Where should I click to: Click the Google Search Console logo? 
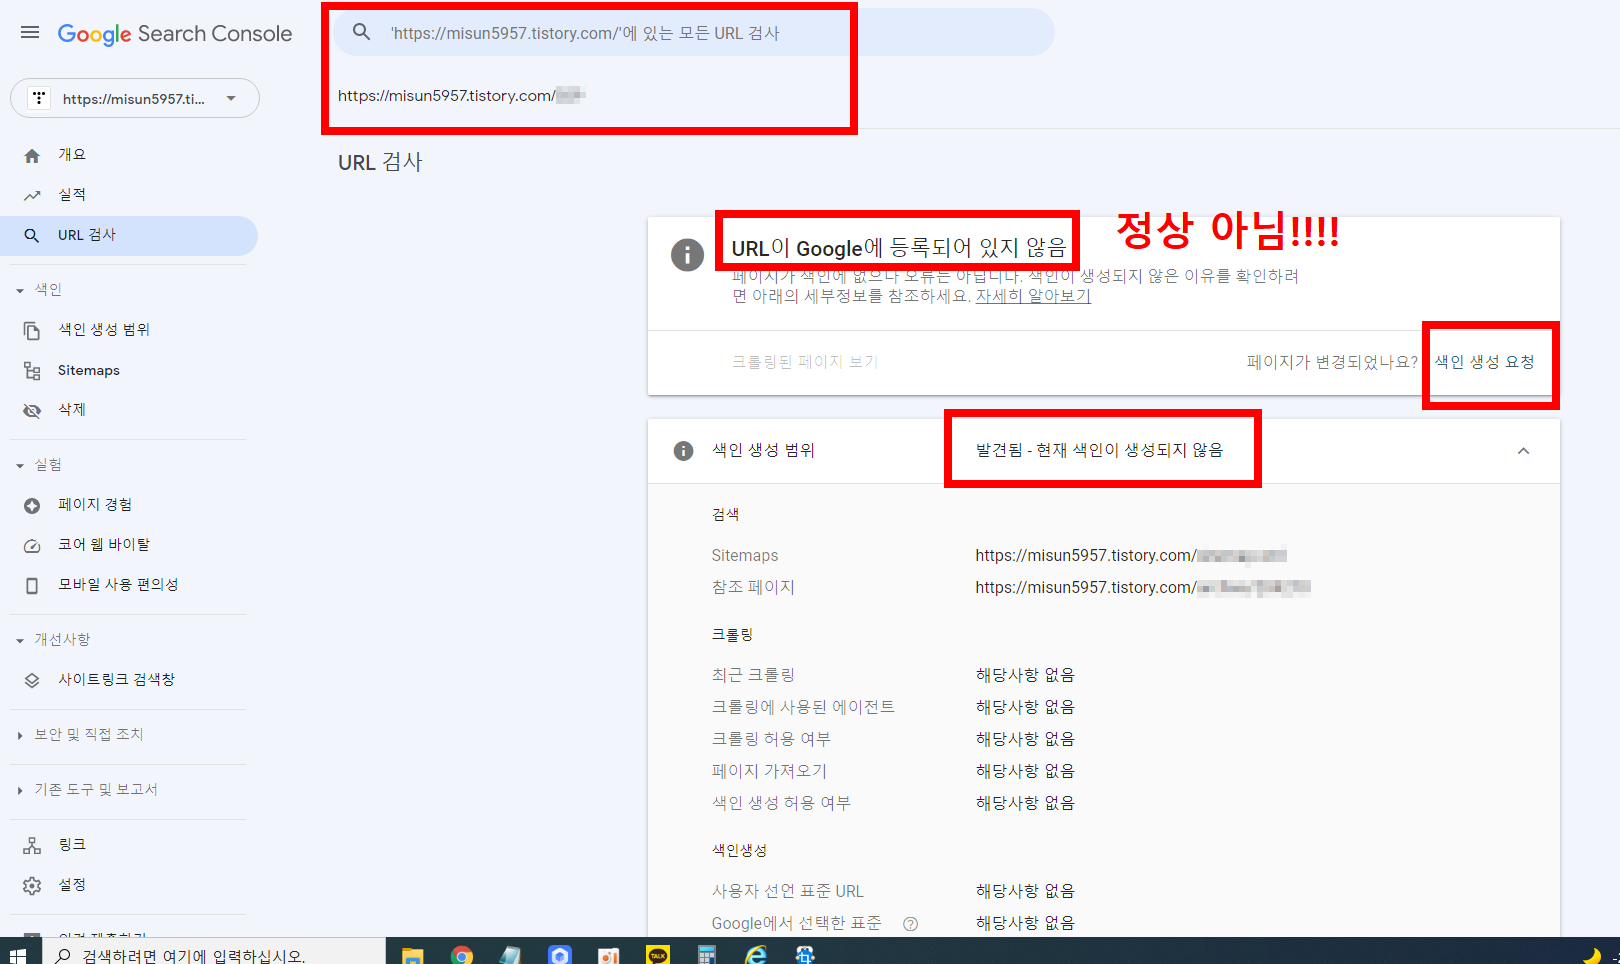click(175, 34)
